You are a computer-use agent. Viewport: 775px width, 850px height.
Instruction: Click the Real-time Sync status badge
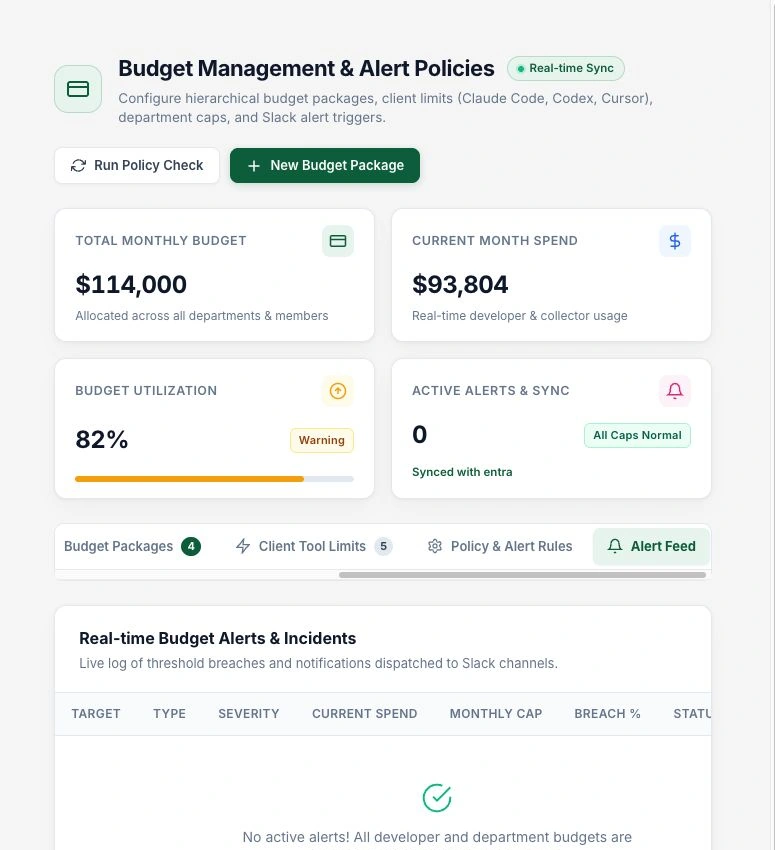point(566,68)
